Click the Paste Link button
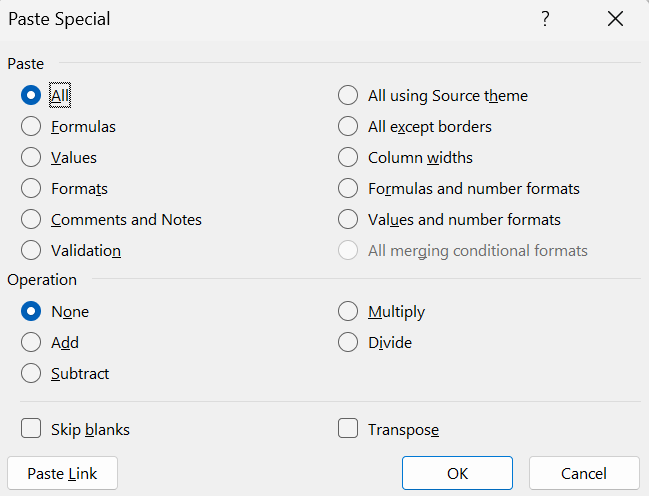Viewport: 649px width, 496px height. point(62,473)
